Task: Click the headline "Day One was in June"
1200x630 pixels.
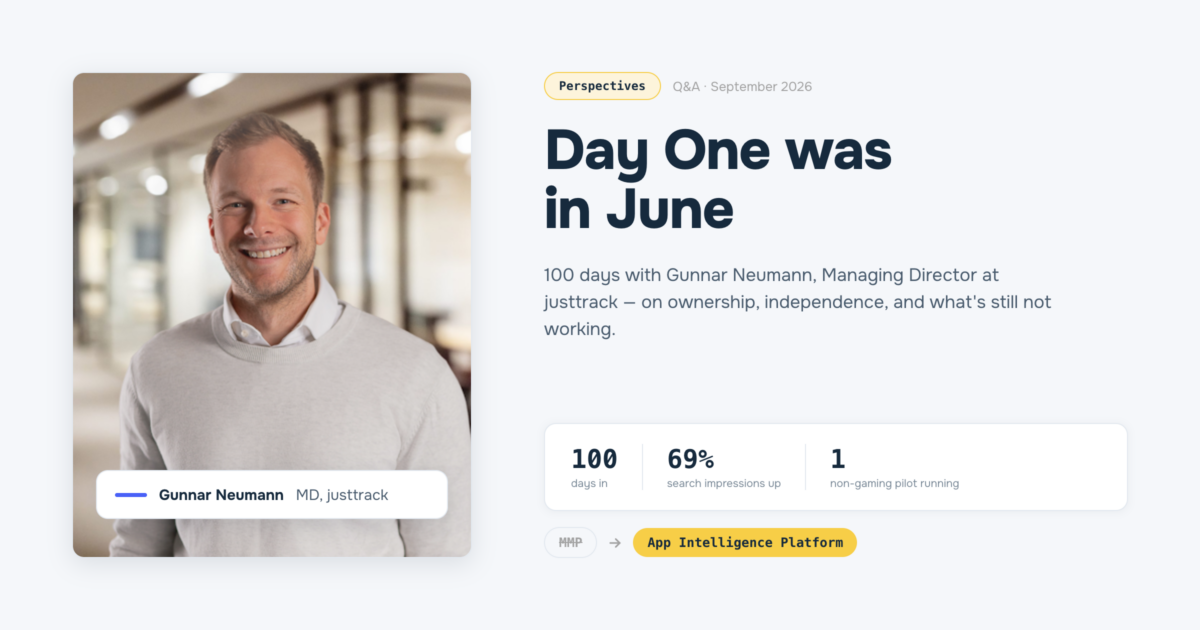Action: click(718, 180)
